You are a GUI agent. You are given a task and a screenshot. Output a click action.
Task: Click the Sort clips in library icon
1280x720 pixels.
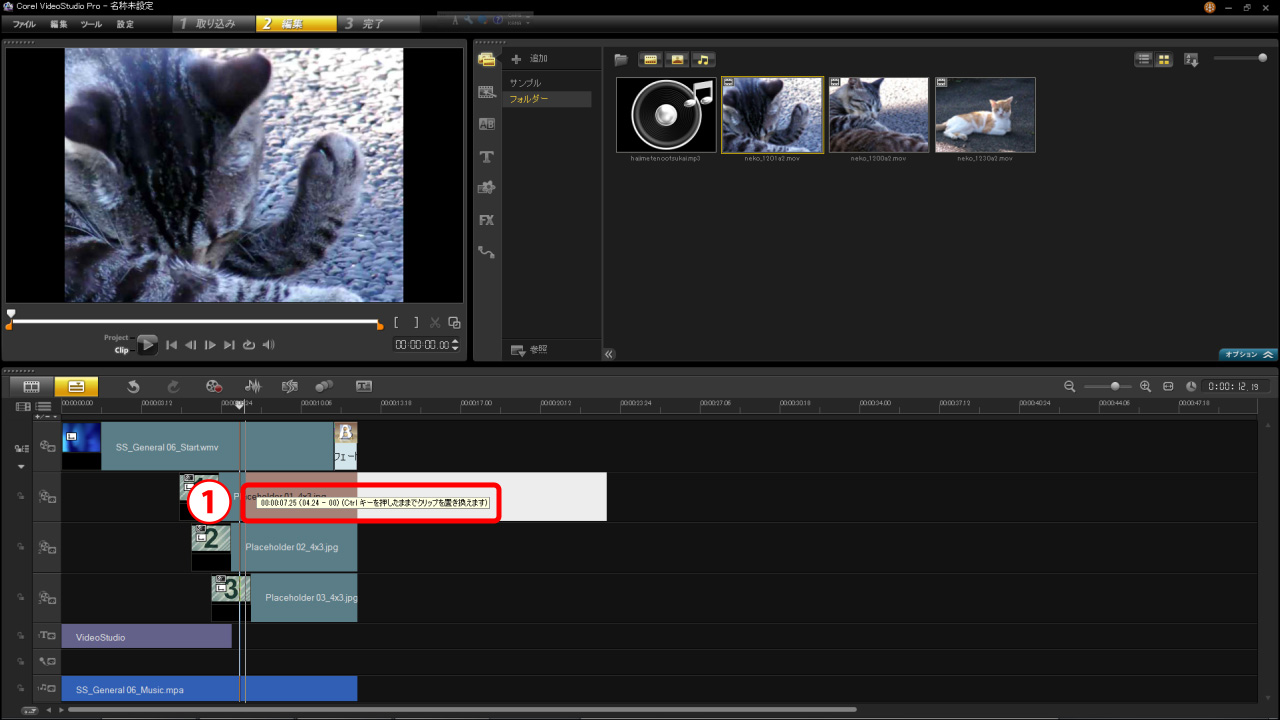pos(1191,60)
